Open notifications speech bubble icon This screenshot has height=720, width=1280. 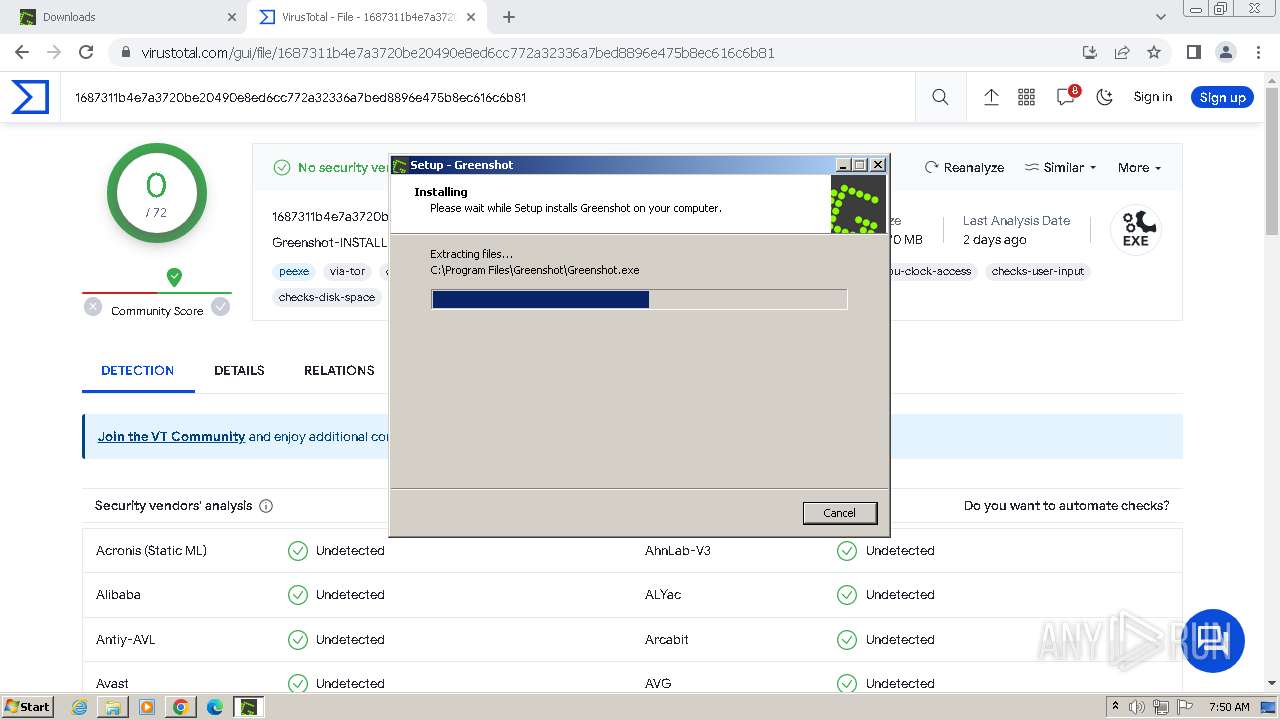(x=1066, y=97)
